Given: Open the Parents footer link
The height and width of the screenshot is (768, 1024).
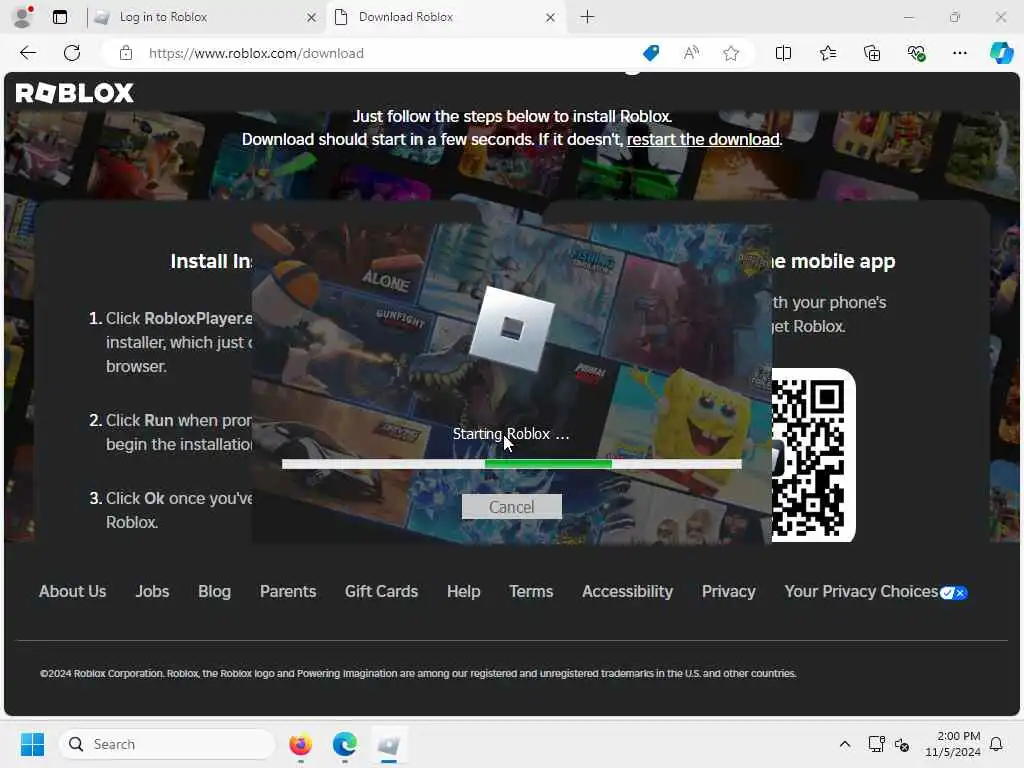Looking at the screenshot, I should pyautogui.click(x=288, y=591).
